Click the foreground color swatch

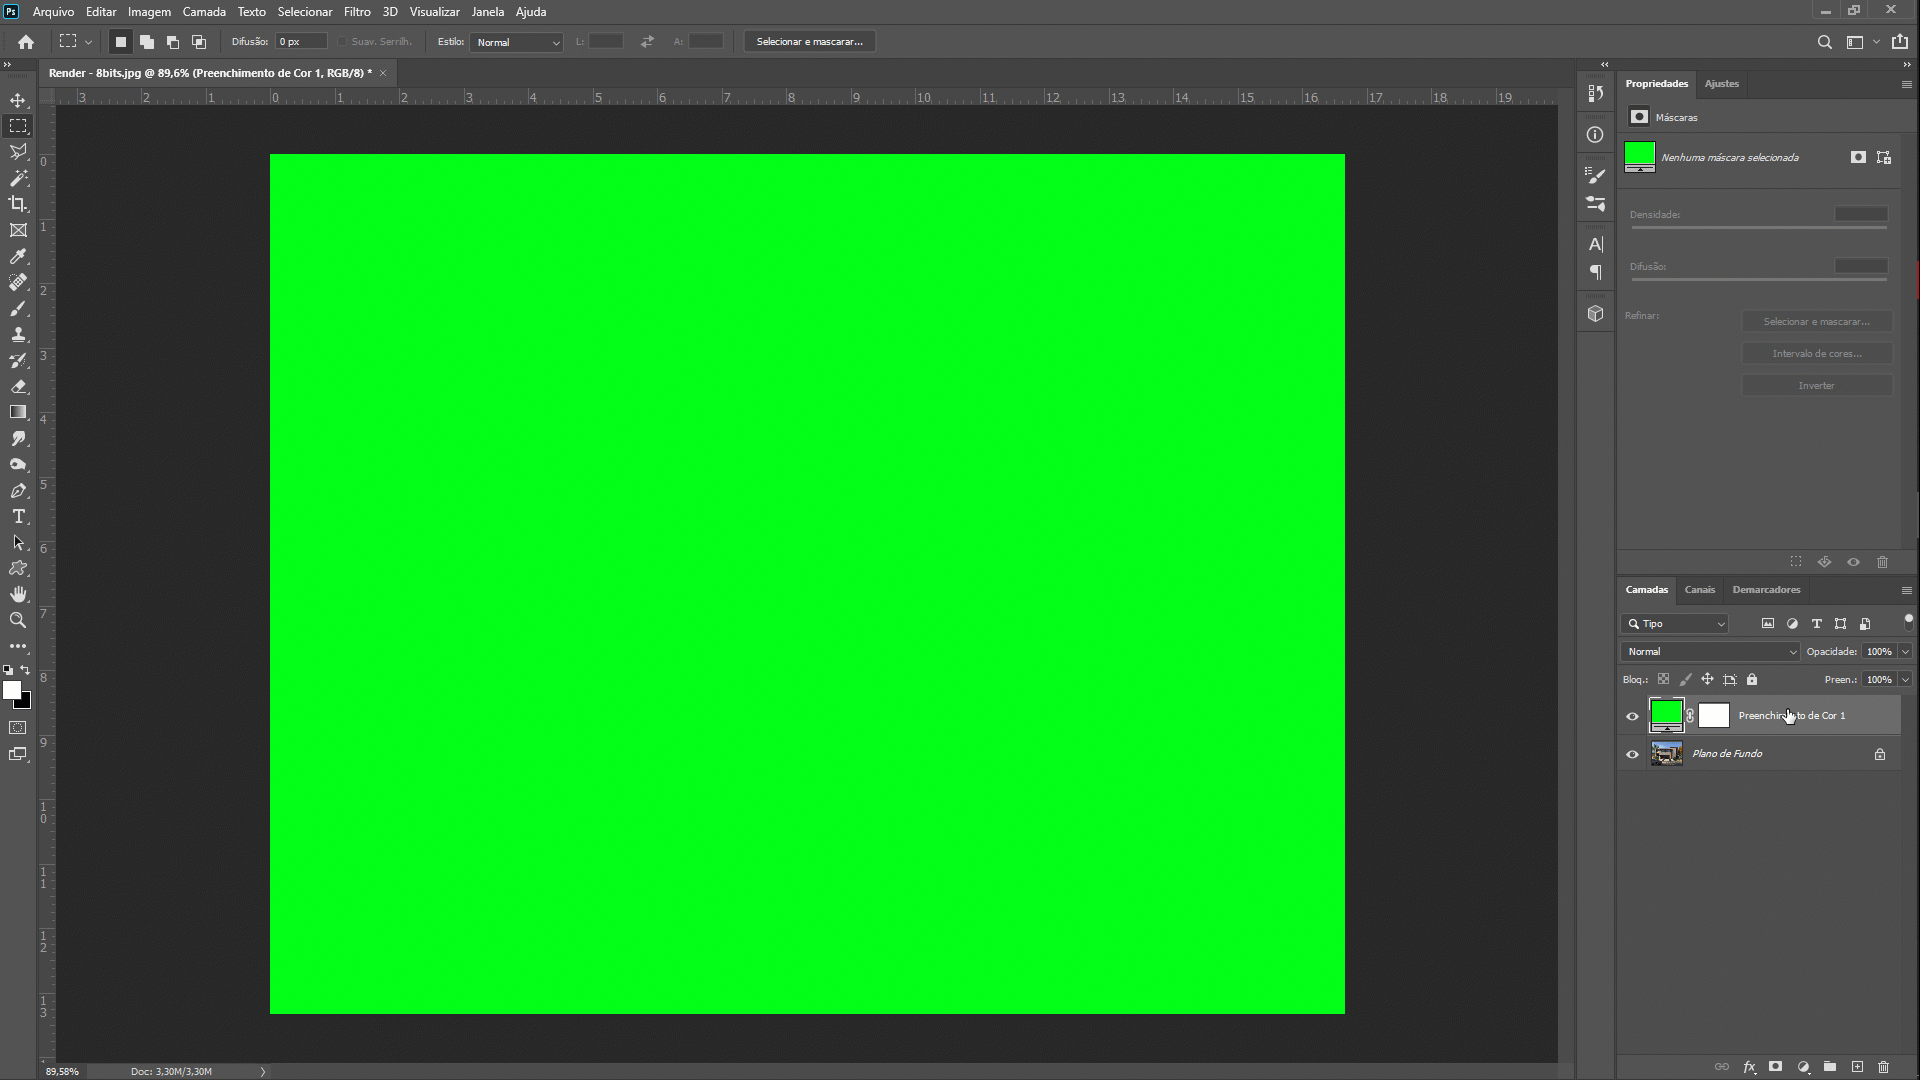click(x=11, y=689)
